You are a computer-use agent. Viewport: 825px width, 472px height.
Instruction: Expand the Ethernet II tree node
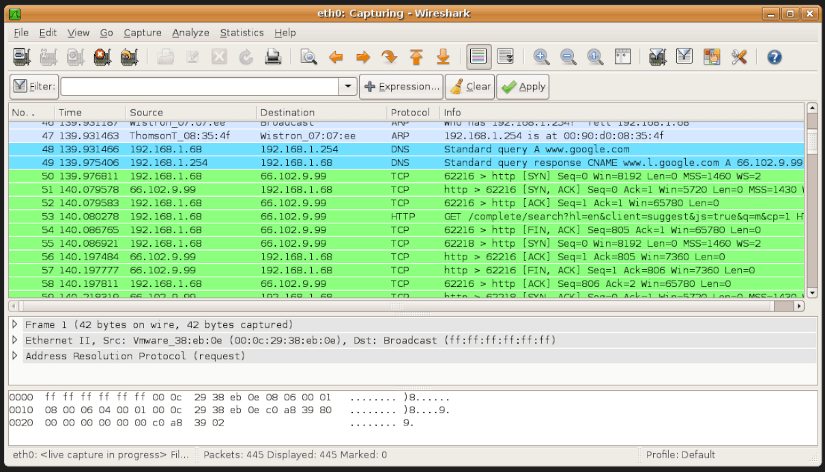[x=15, y=340]
